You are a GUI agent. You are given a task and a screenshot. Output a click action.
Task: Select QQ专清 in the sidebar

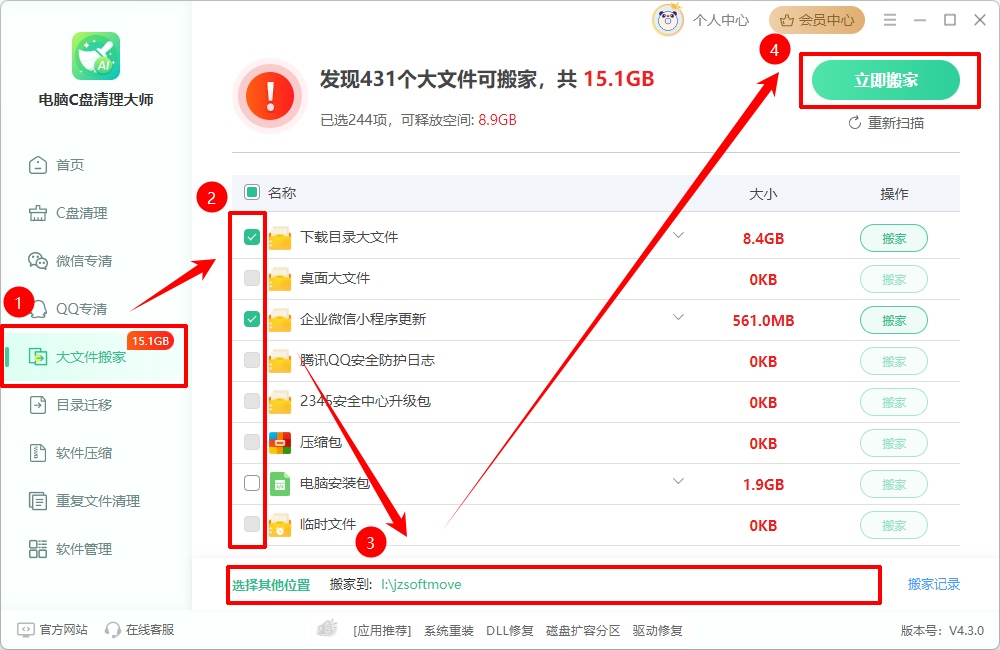pyautogui.click(x=82, y=309)
